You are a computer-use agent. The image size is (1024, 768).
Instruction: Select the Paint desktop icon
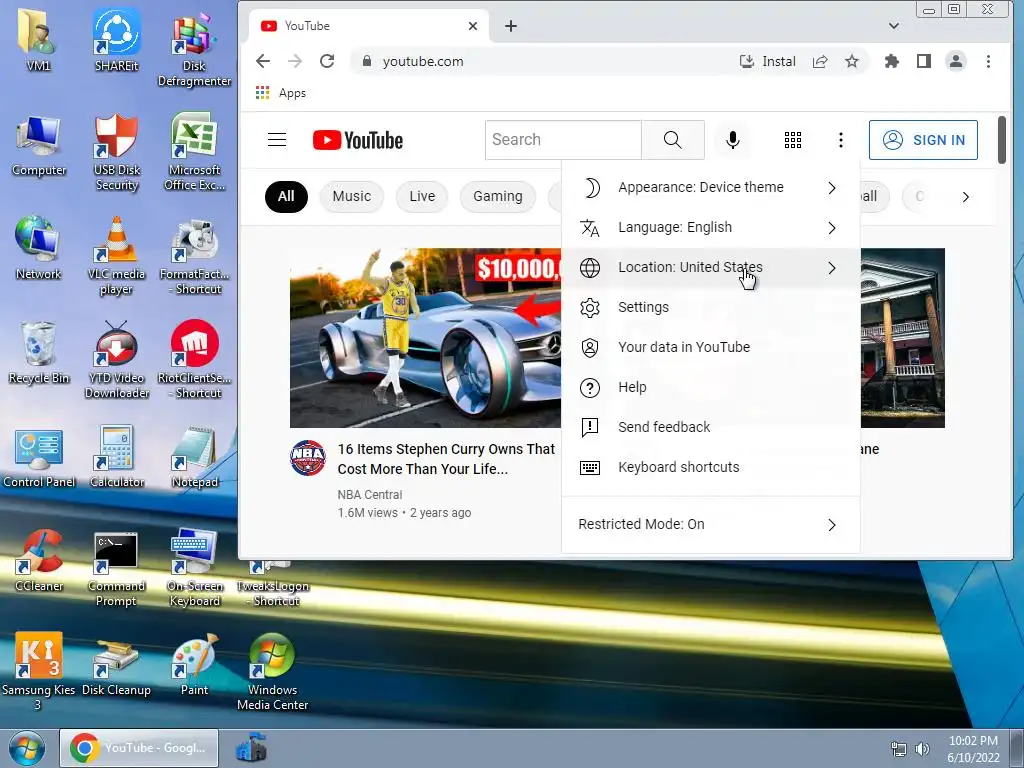[x=194, y=664]
